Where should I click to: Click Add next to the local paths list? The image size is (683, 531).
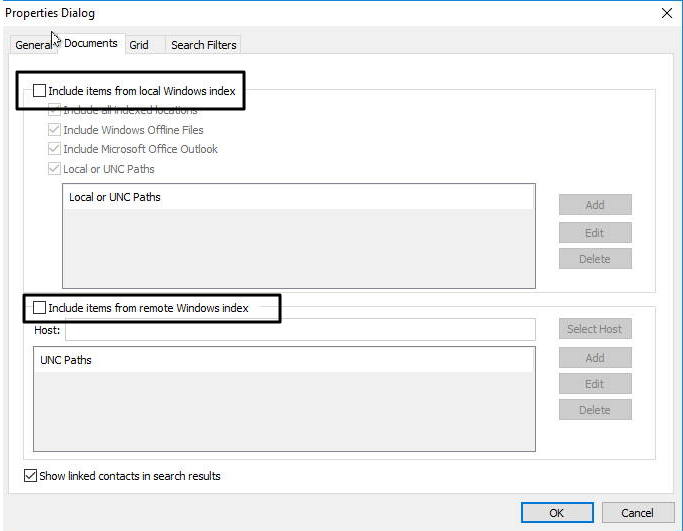pyautogui.click(x=595, y=205)
